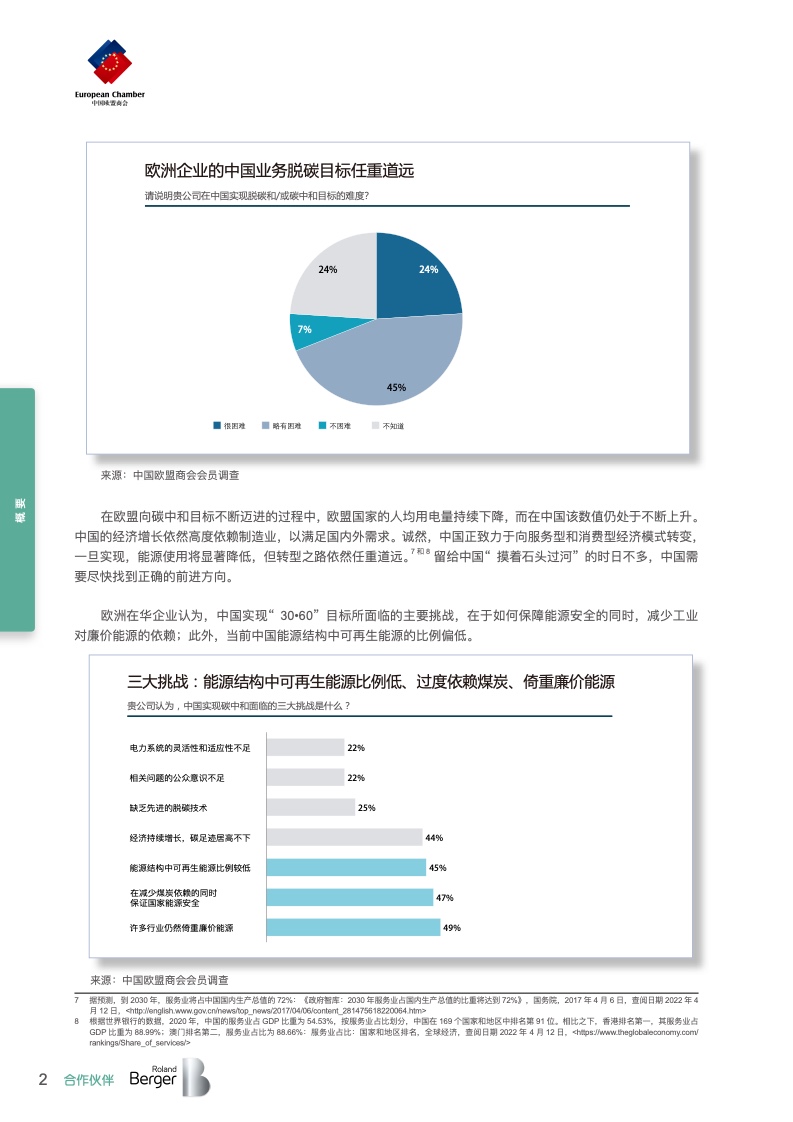Click the footnote 7 和 8 superscript reference
This screenshot has width=793, height=1122.
419,549
